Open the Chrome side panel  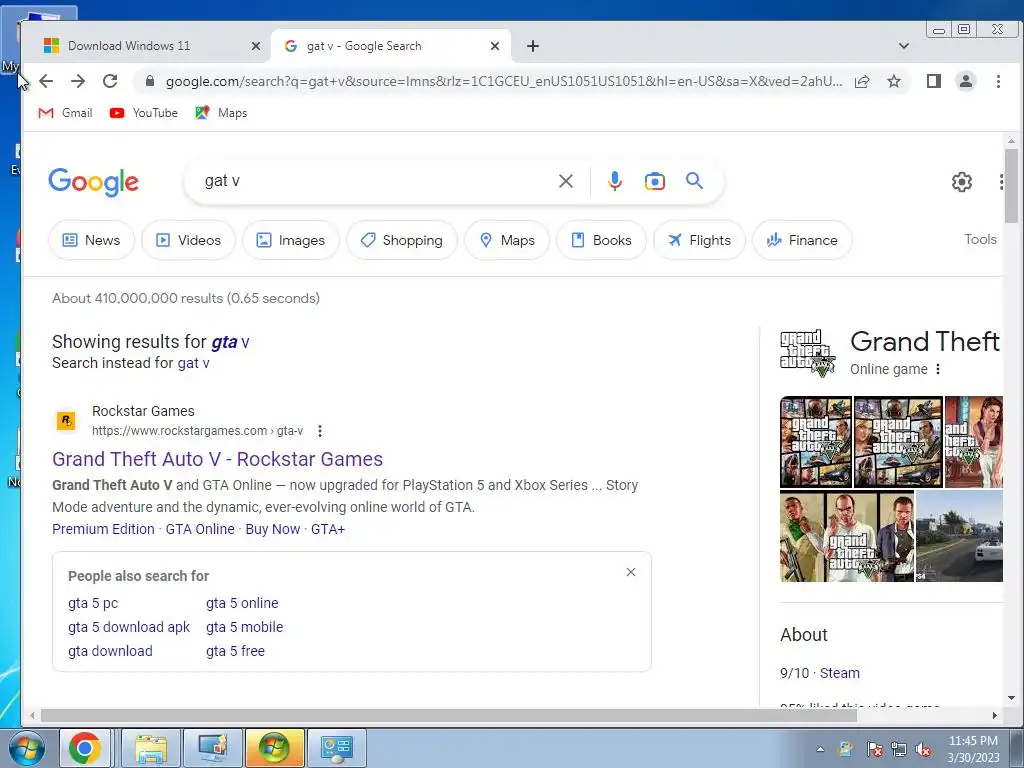click(x=934, y=81)
